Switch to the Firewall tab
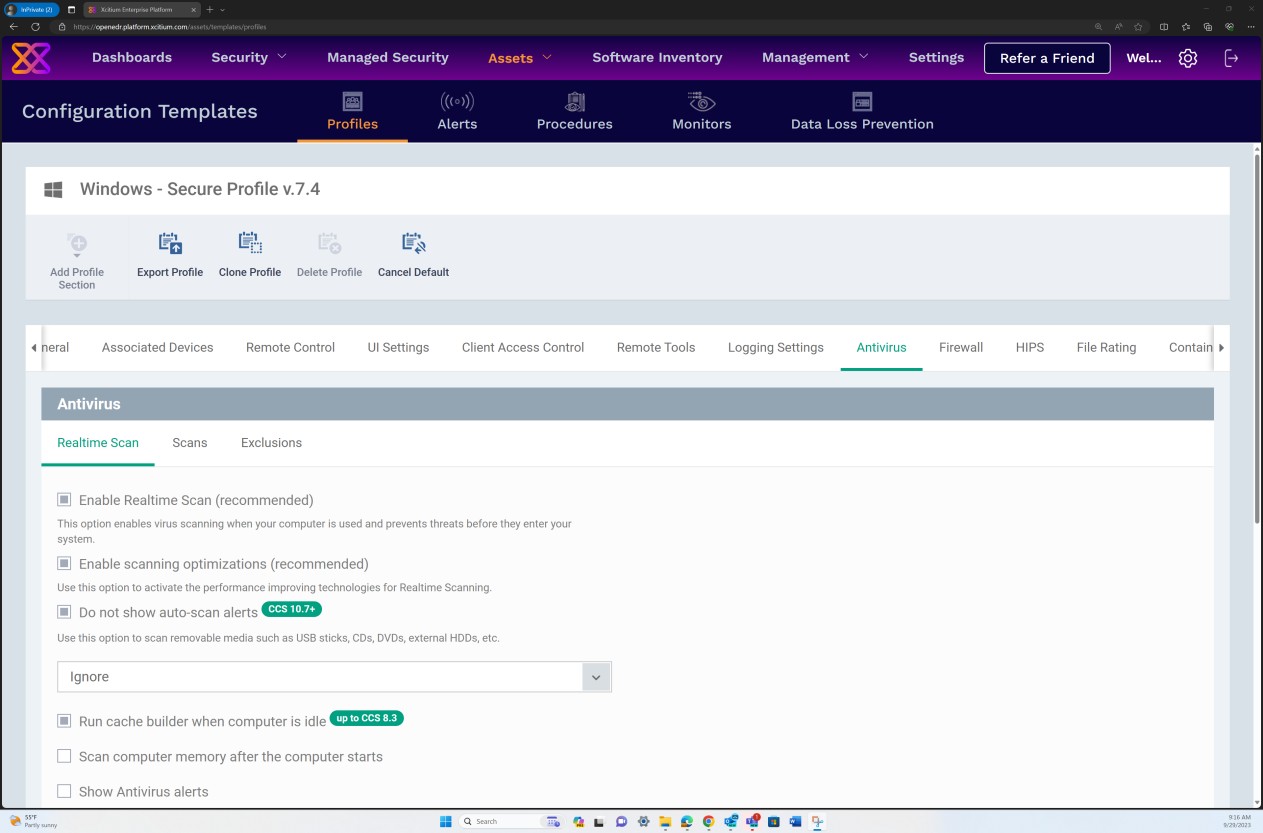 tap(960, 347)
